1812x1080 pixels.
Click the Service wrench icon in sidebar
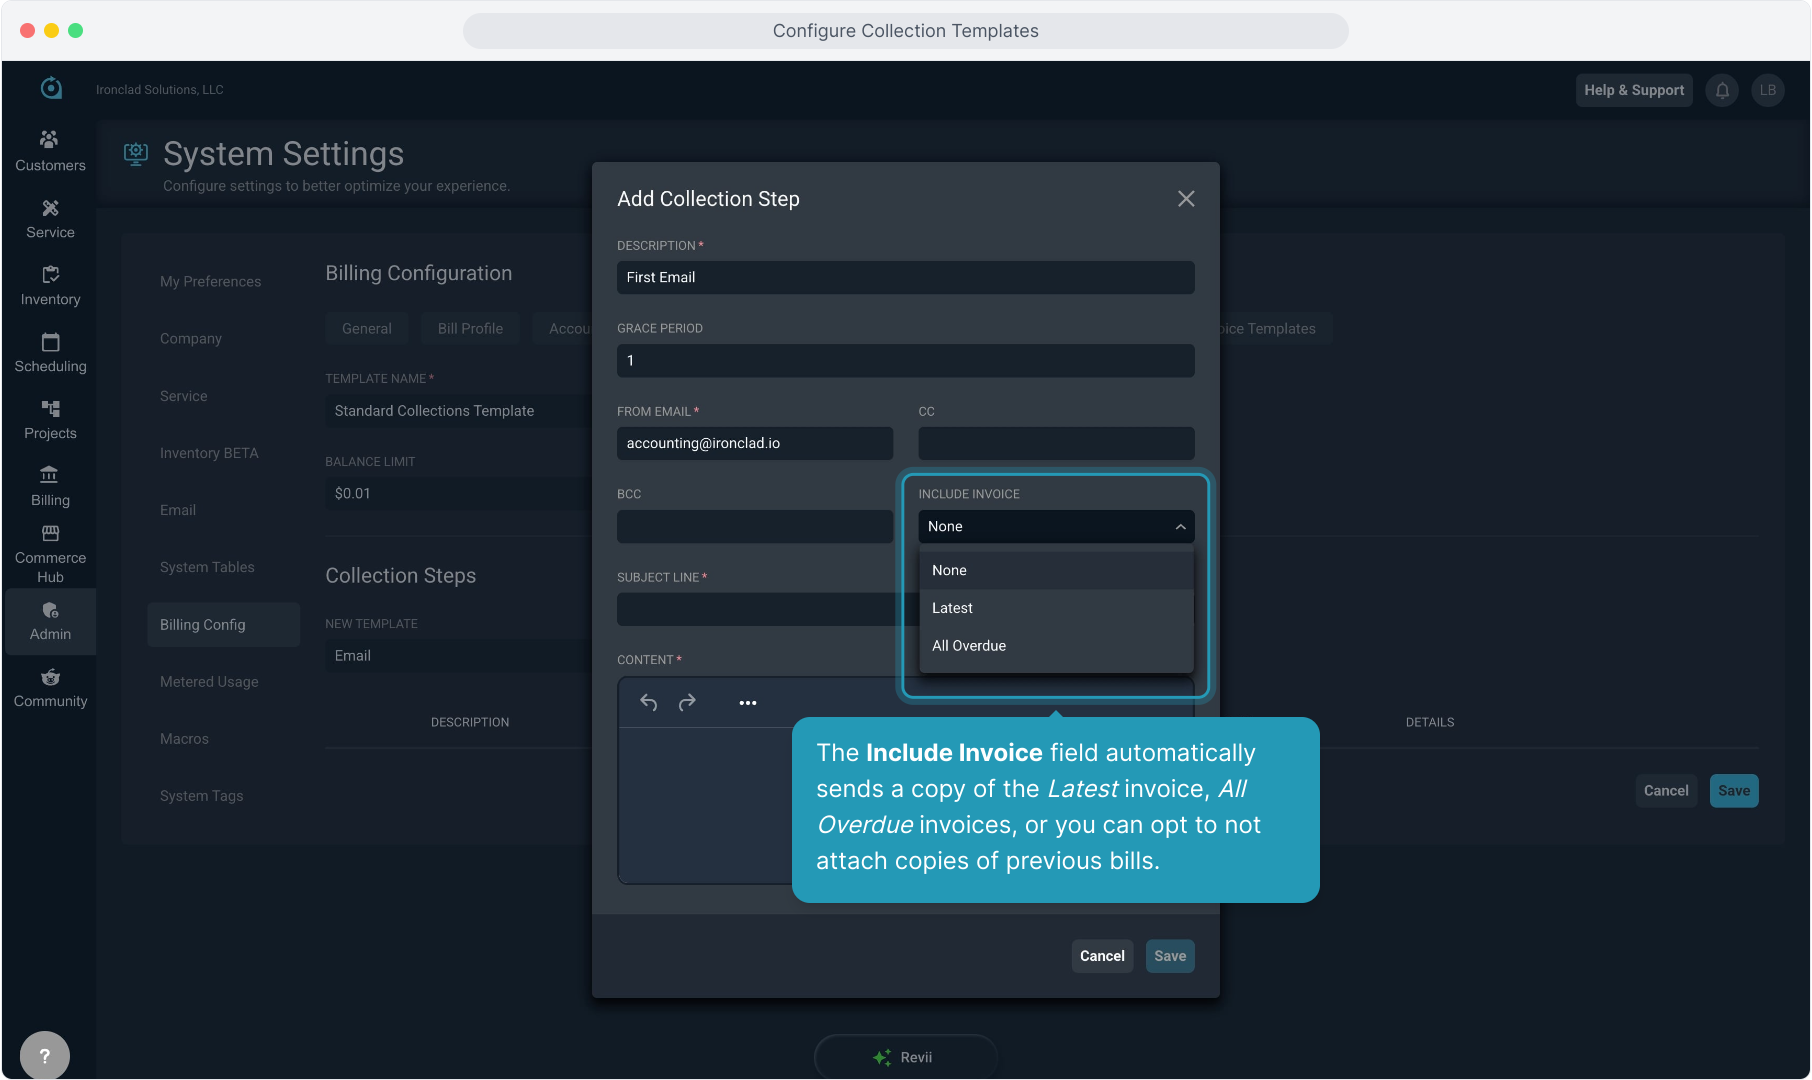tap(50, 208)
